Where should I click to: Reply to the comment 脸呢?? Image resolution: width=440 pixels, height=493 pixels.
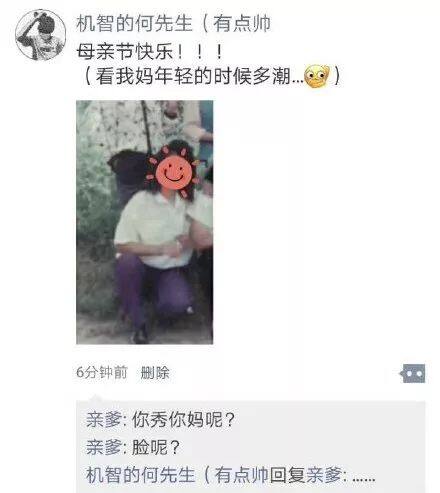tap(156, 447)
